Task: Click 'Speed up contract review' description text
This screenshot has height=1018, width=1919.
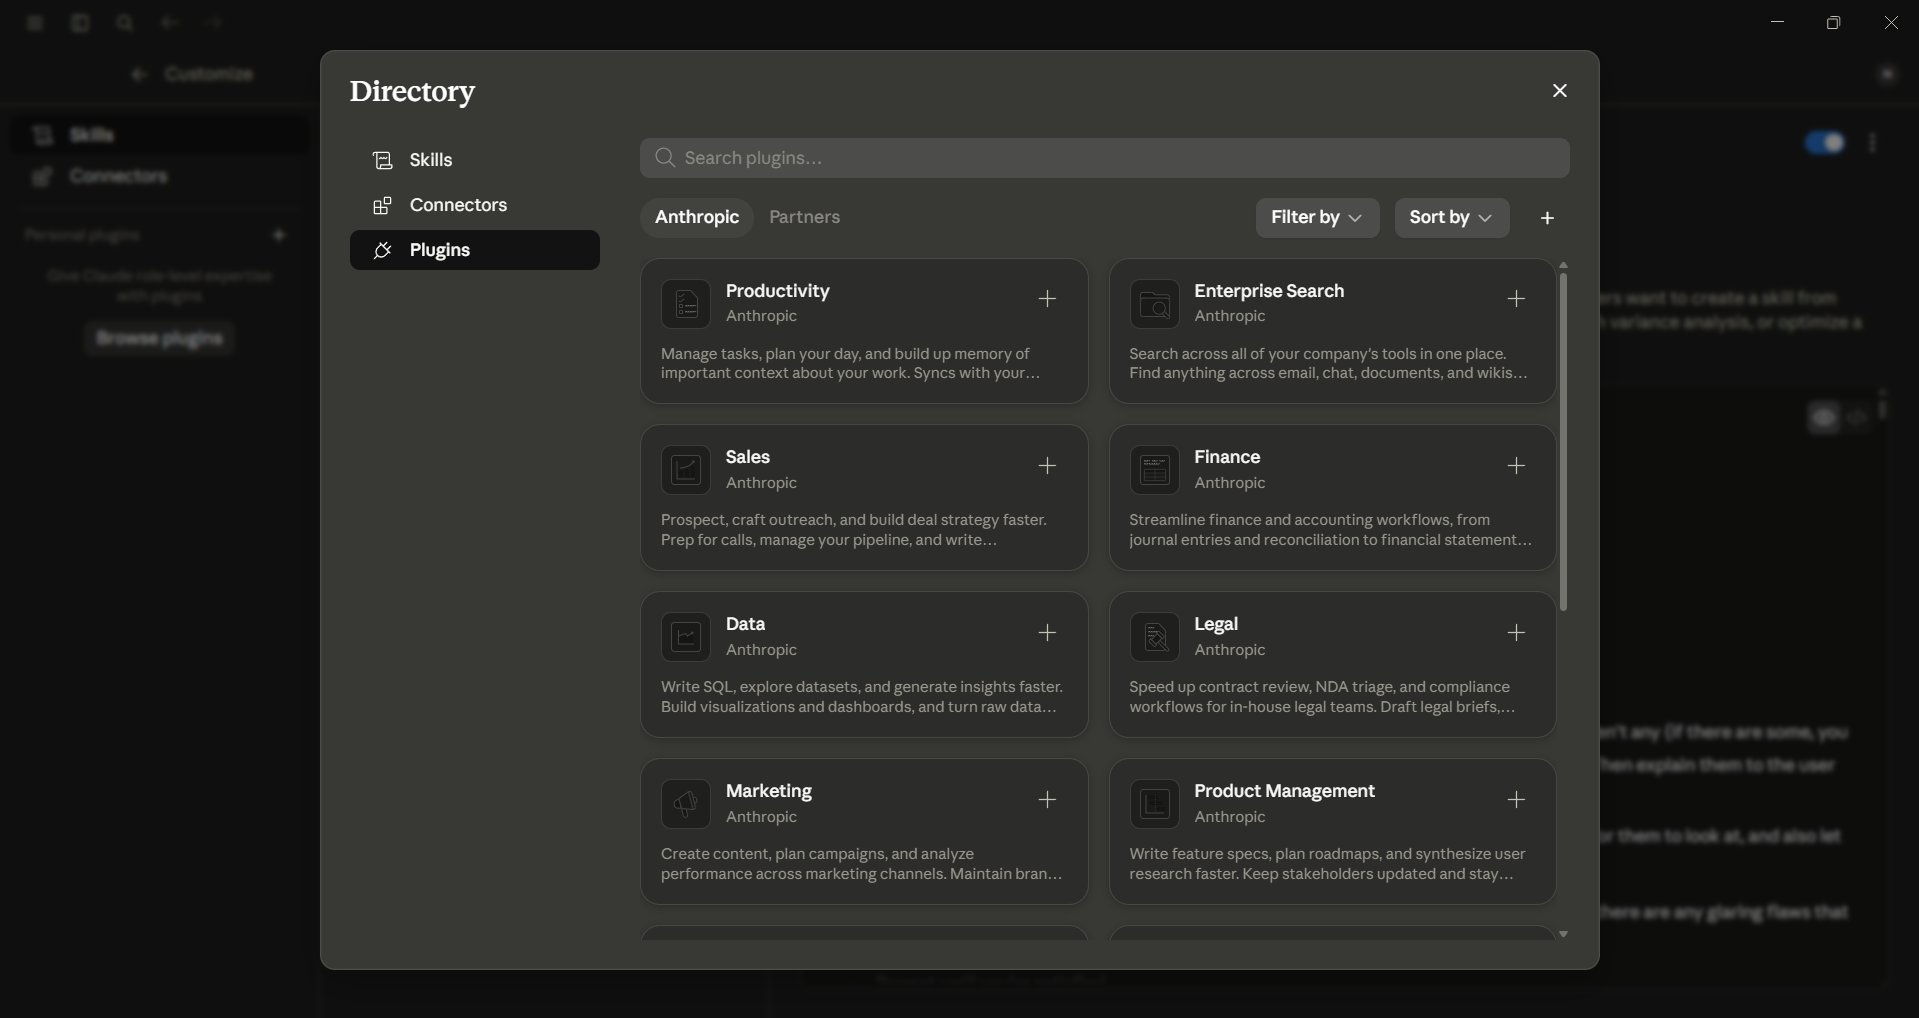Action: 1322,697
